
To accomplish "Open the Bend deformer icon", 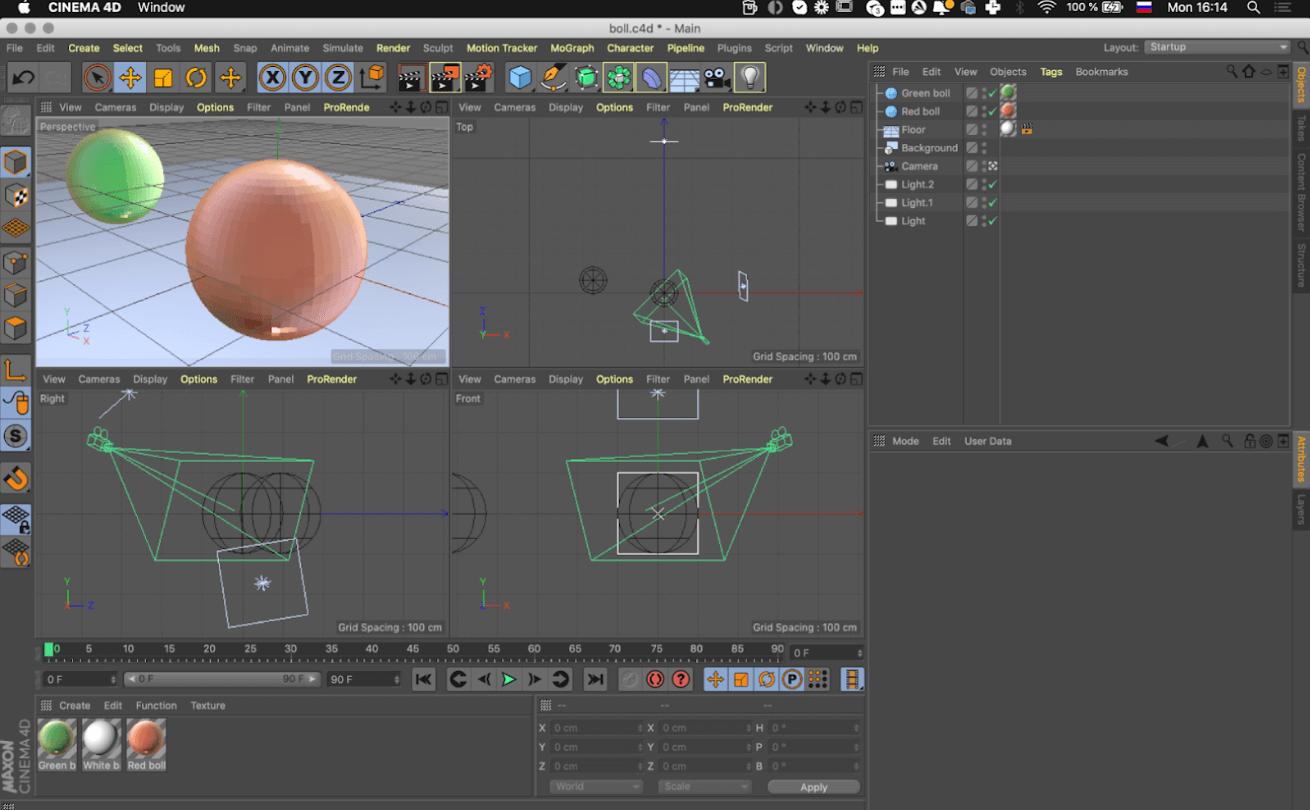I will pos(652,77).
